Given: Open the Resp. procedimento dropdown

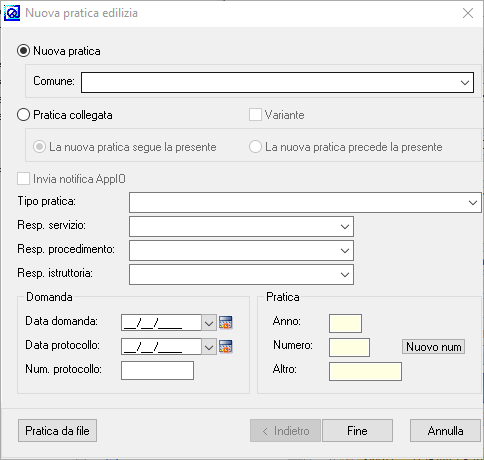Looking at the screenshot, I should pyautogui.click(x=345, y=251).
